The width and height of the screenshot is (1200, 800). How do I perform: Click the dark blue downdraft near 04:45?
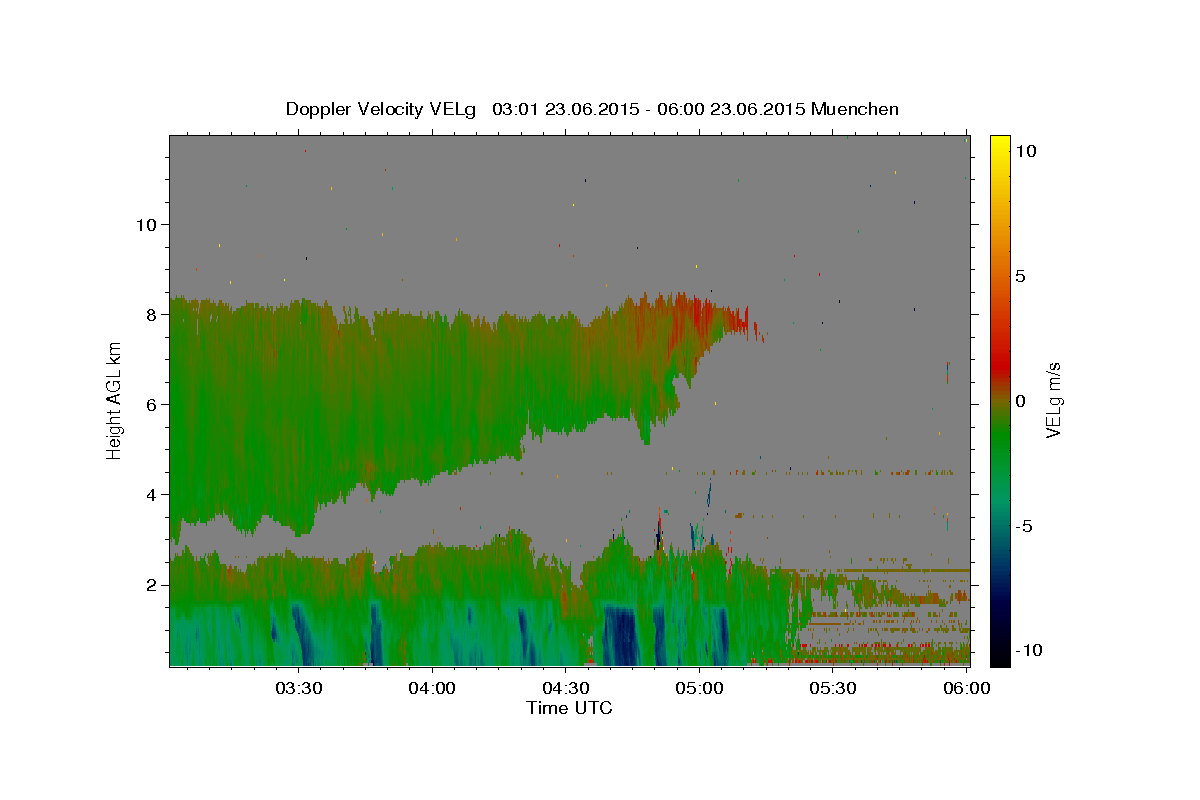click(x=620, y=635)
